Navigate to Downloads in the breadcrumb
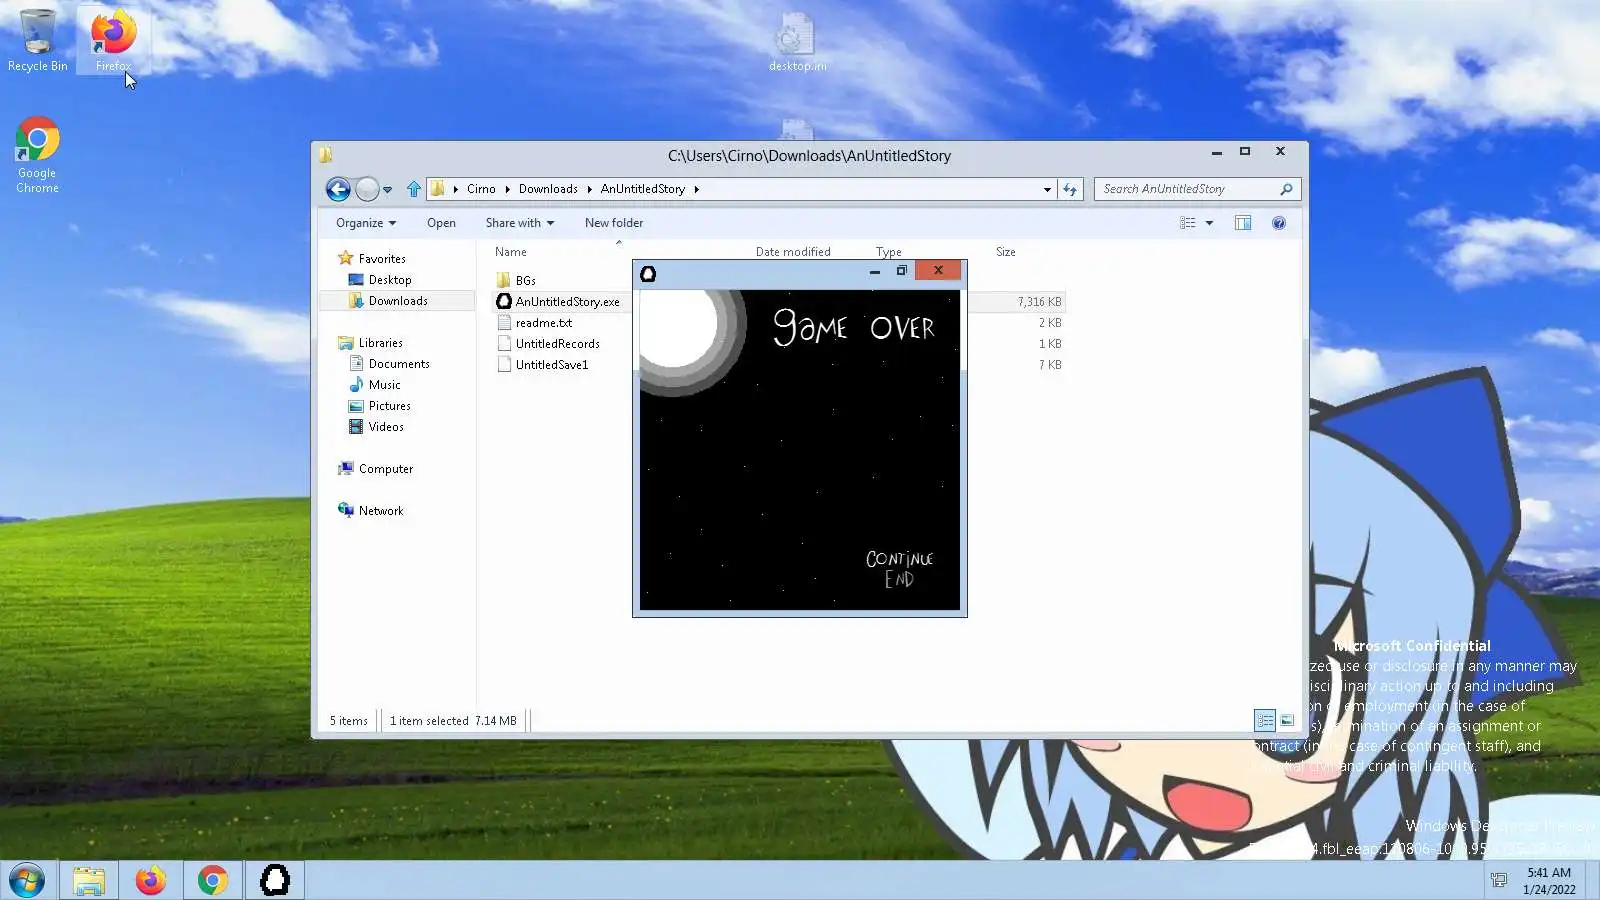The width and height of the screenshot is (1600, 900). coord(548,189)
